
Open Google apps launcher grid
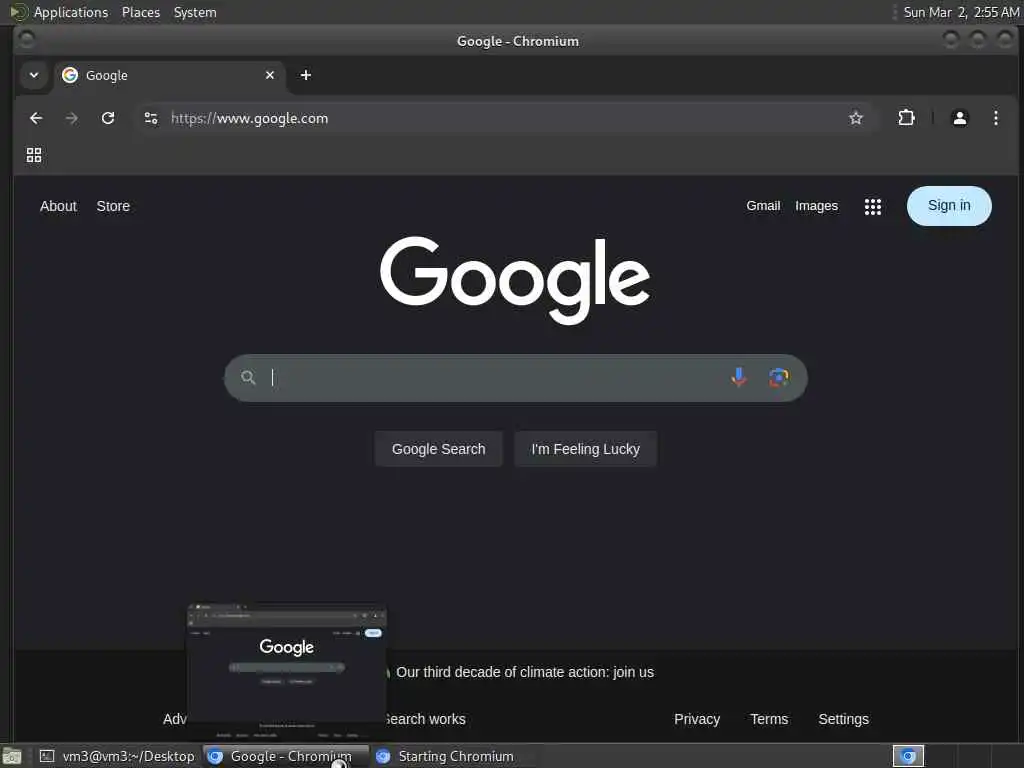tap(872, 206)
